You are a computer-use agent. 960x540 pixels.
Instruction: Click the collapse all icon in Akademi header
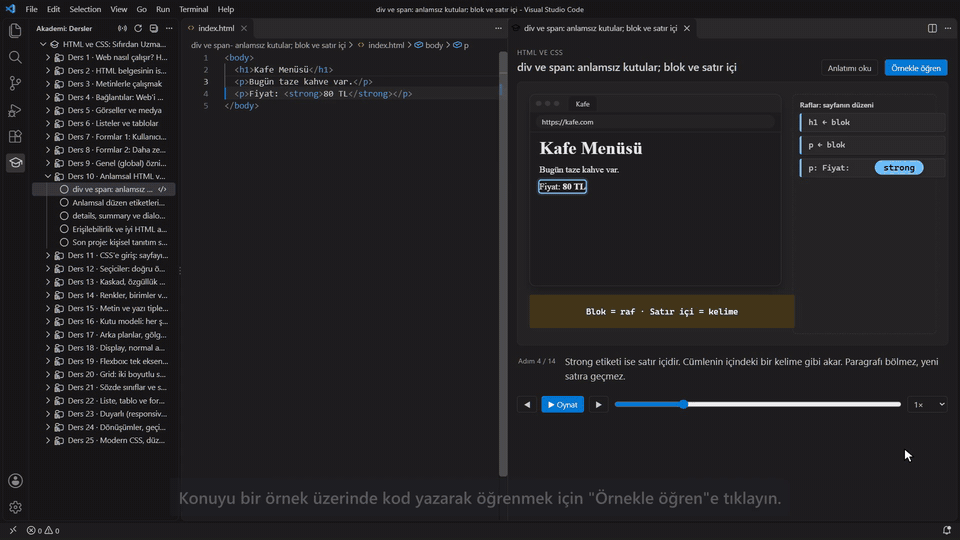154,28
